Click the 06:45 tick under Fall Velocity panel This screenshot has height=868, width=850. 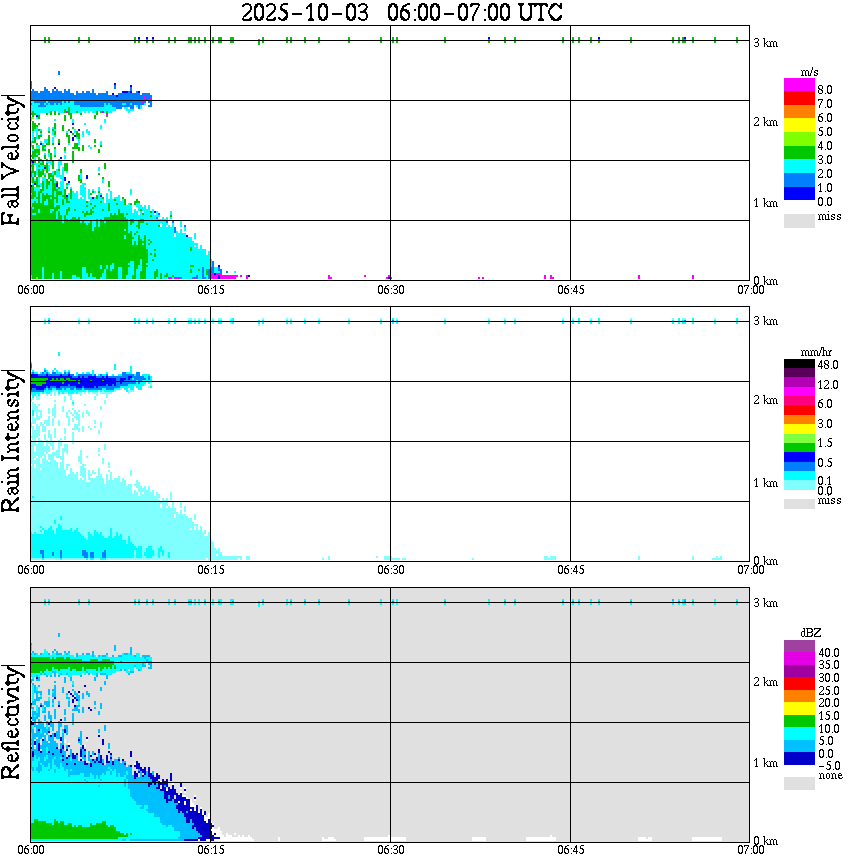tap(570, 290)
